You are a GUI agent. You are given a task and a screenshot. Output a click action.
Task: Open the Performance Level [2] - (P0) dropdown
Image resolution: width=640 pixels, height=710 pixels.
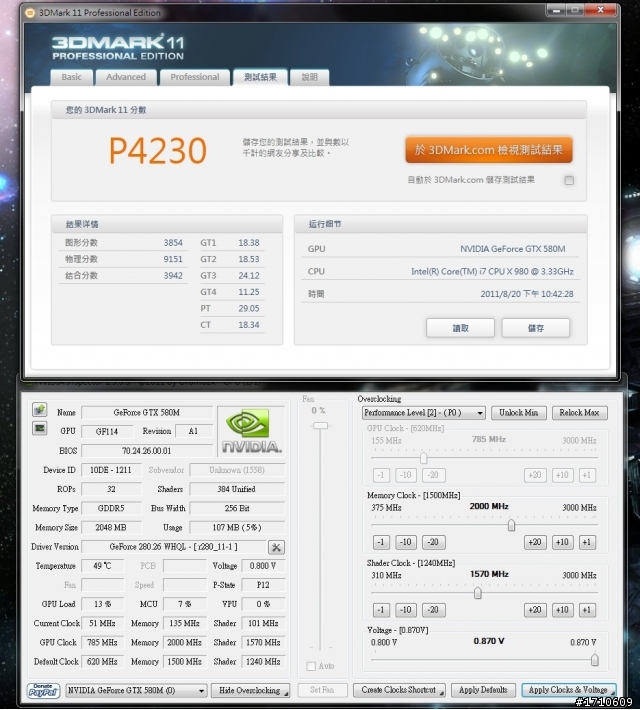coord(423,413)
